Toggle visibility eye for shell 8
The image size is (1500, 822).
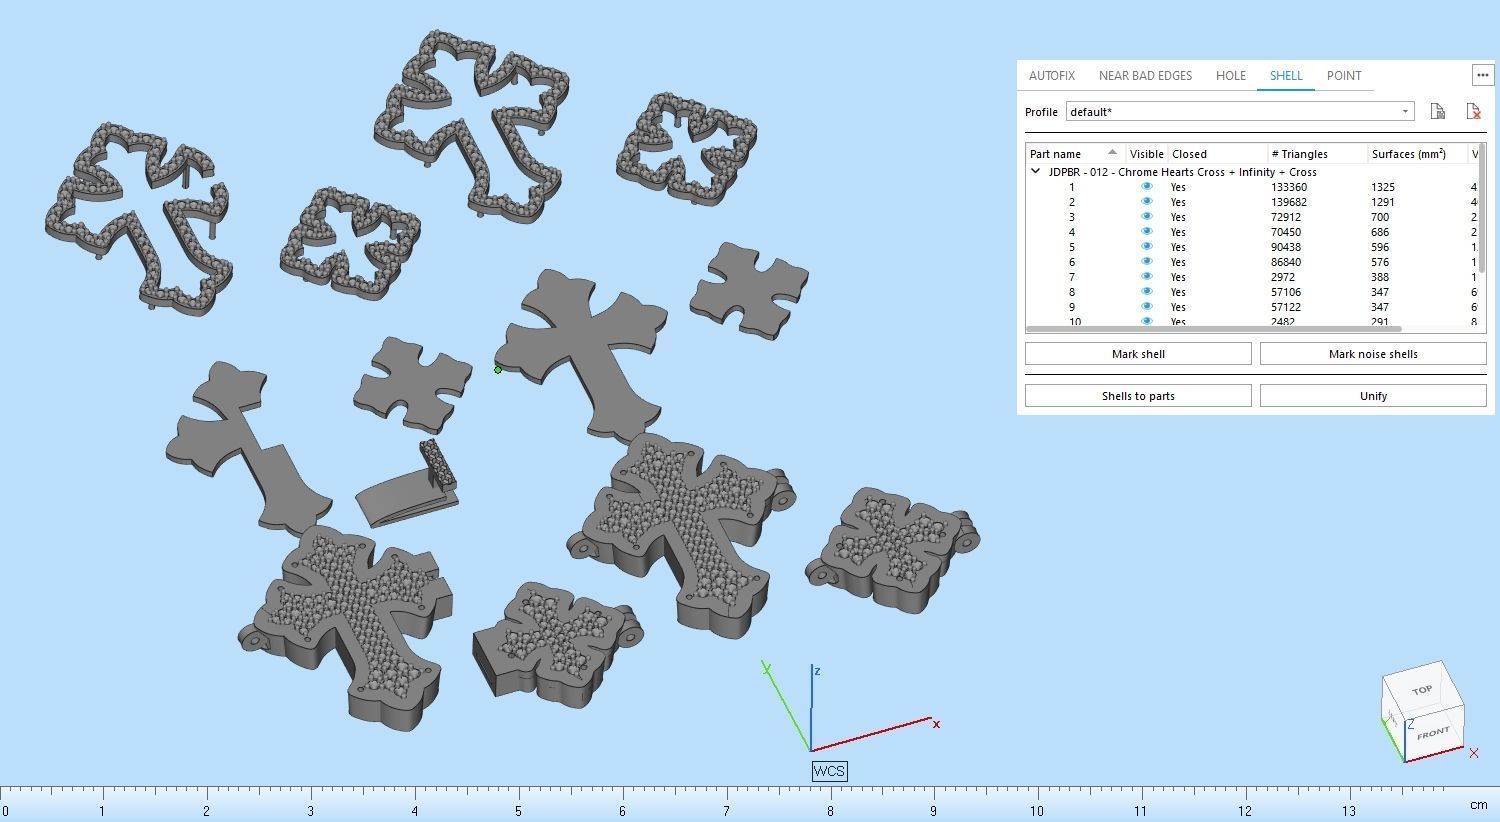coord(1146,292)
